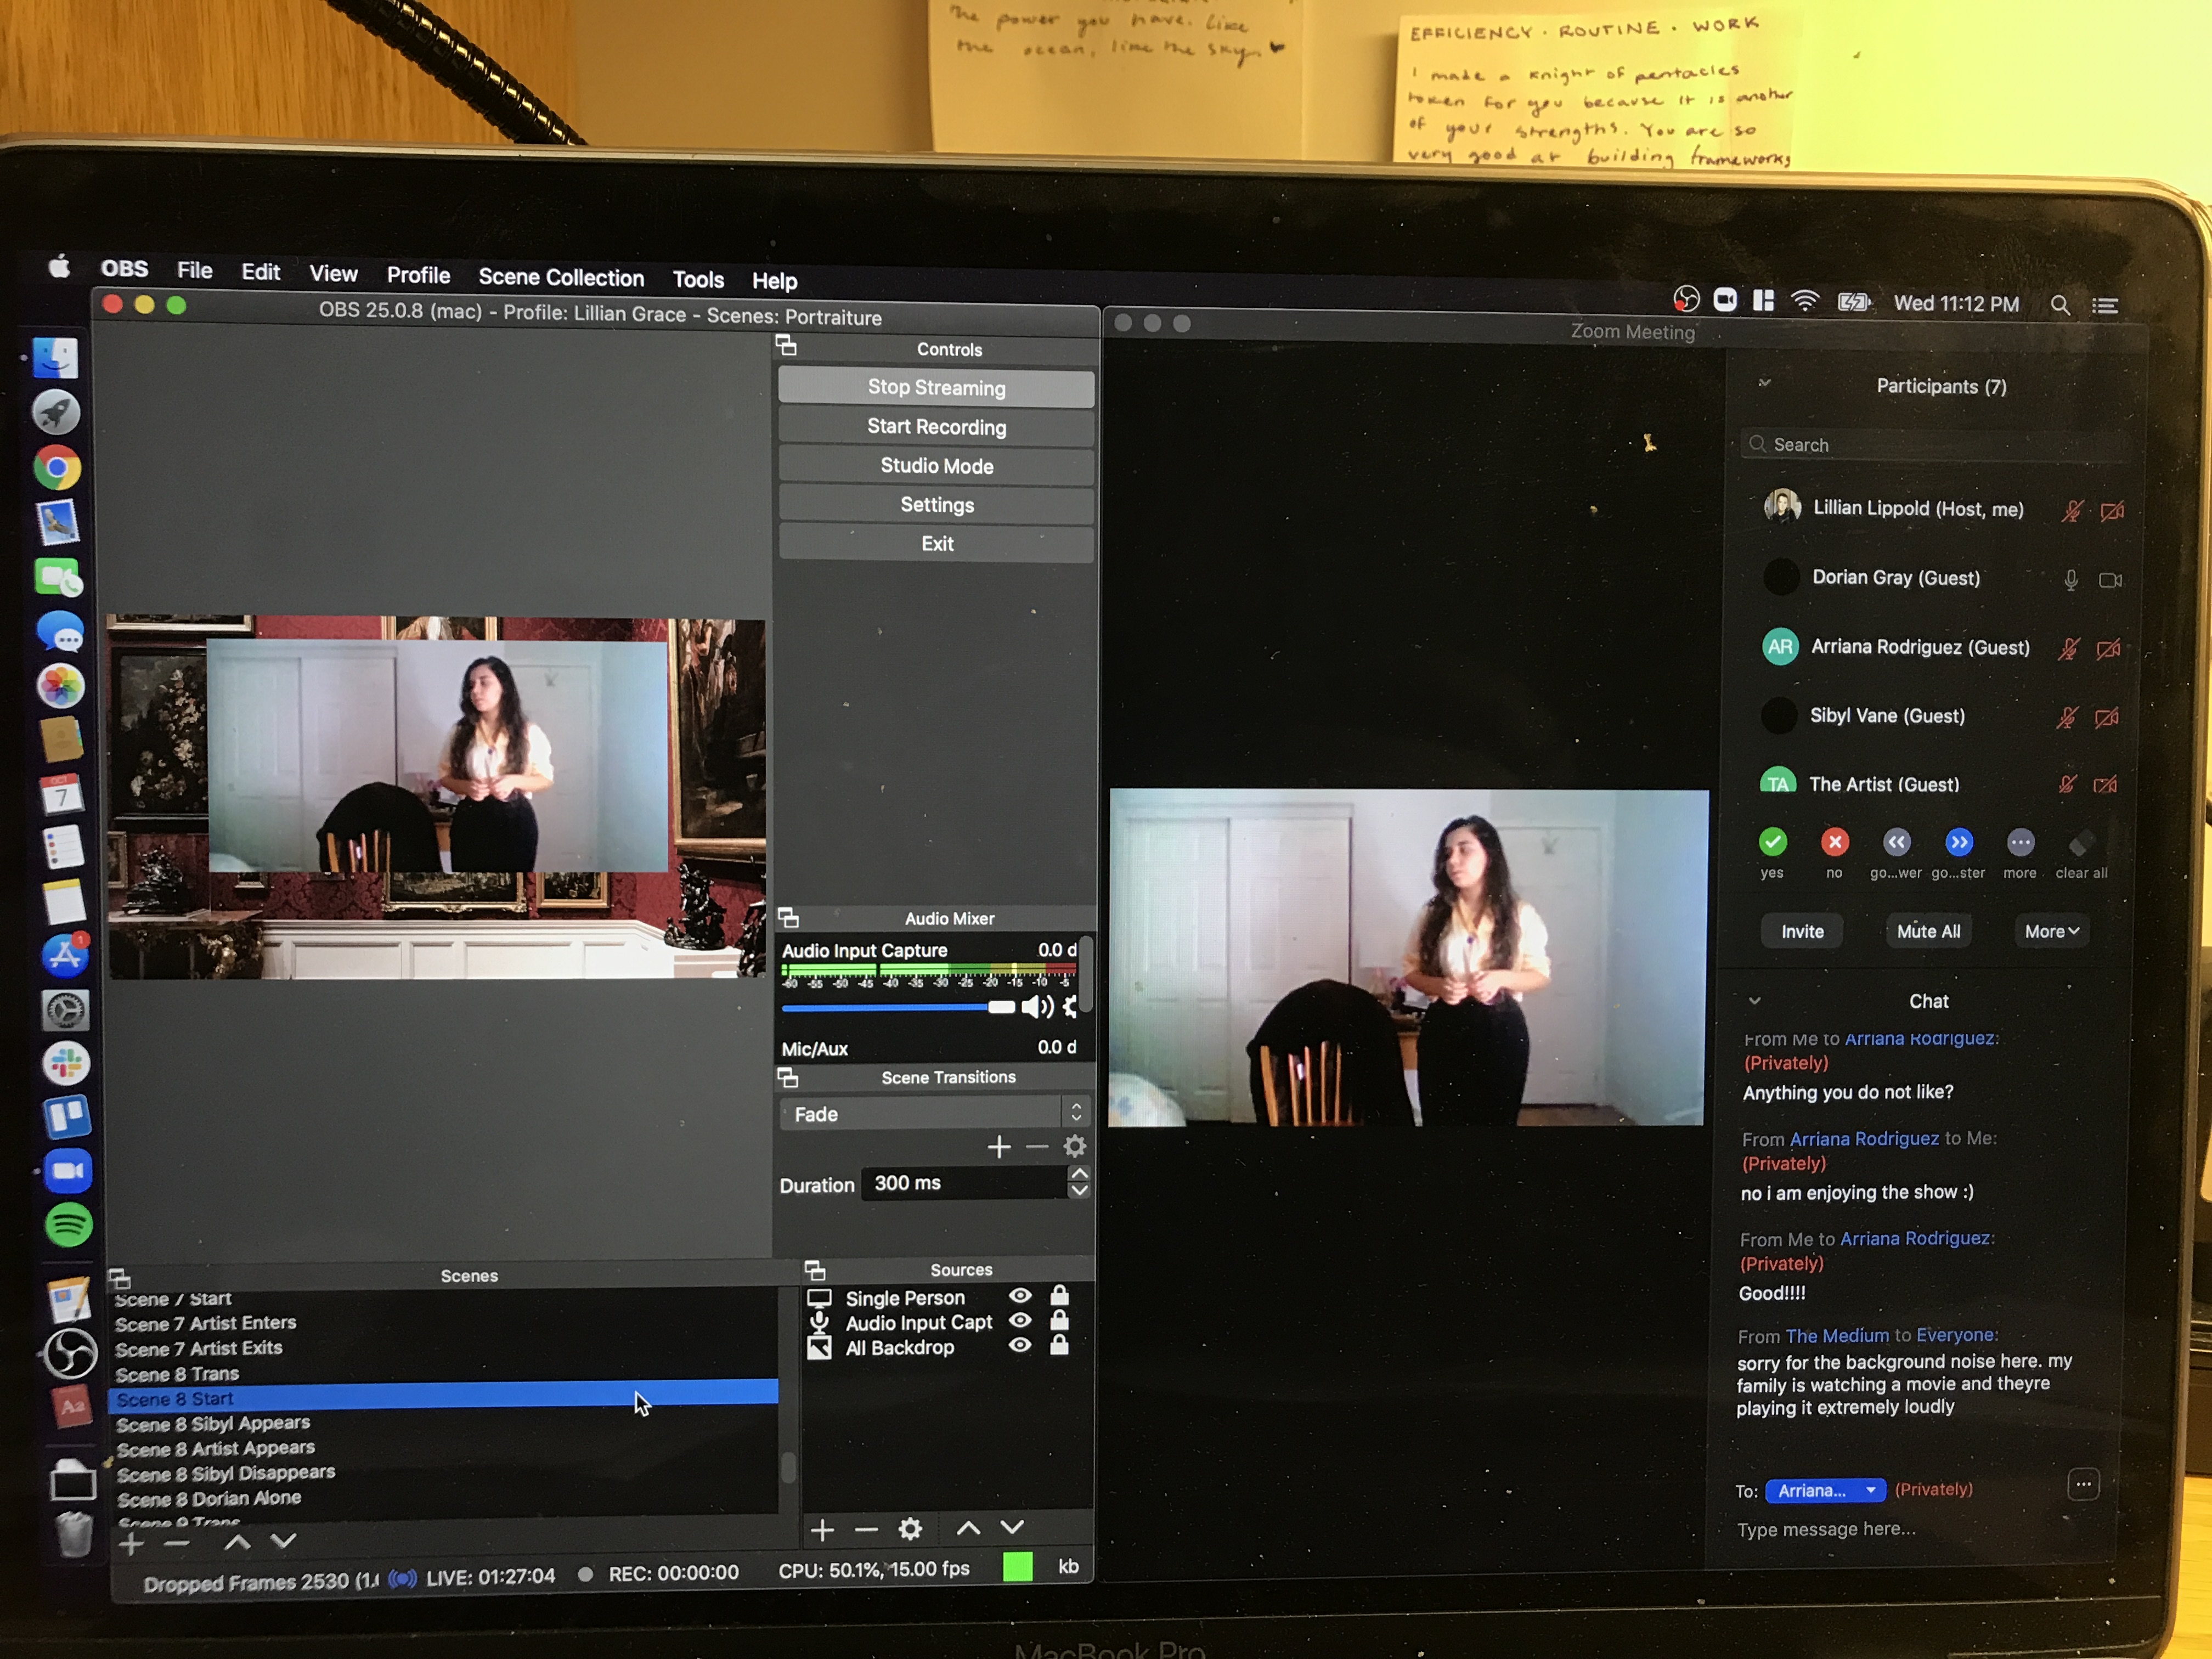The width and height of the screenshot is (2212, 1659).
Task: Move source down with arrow
Action: 1012,1527
